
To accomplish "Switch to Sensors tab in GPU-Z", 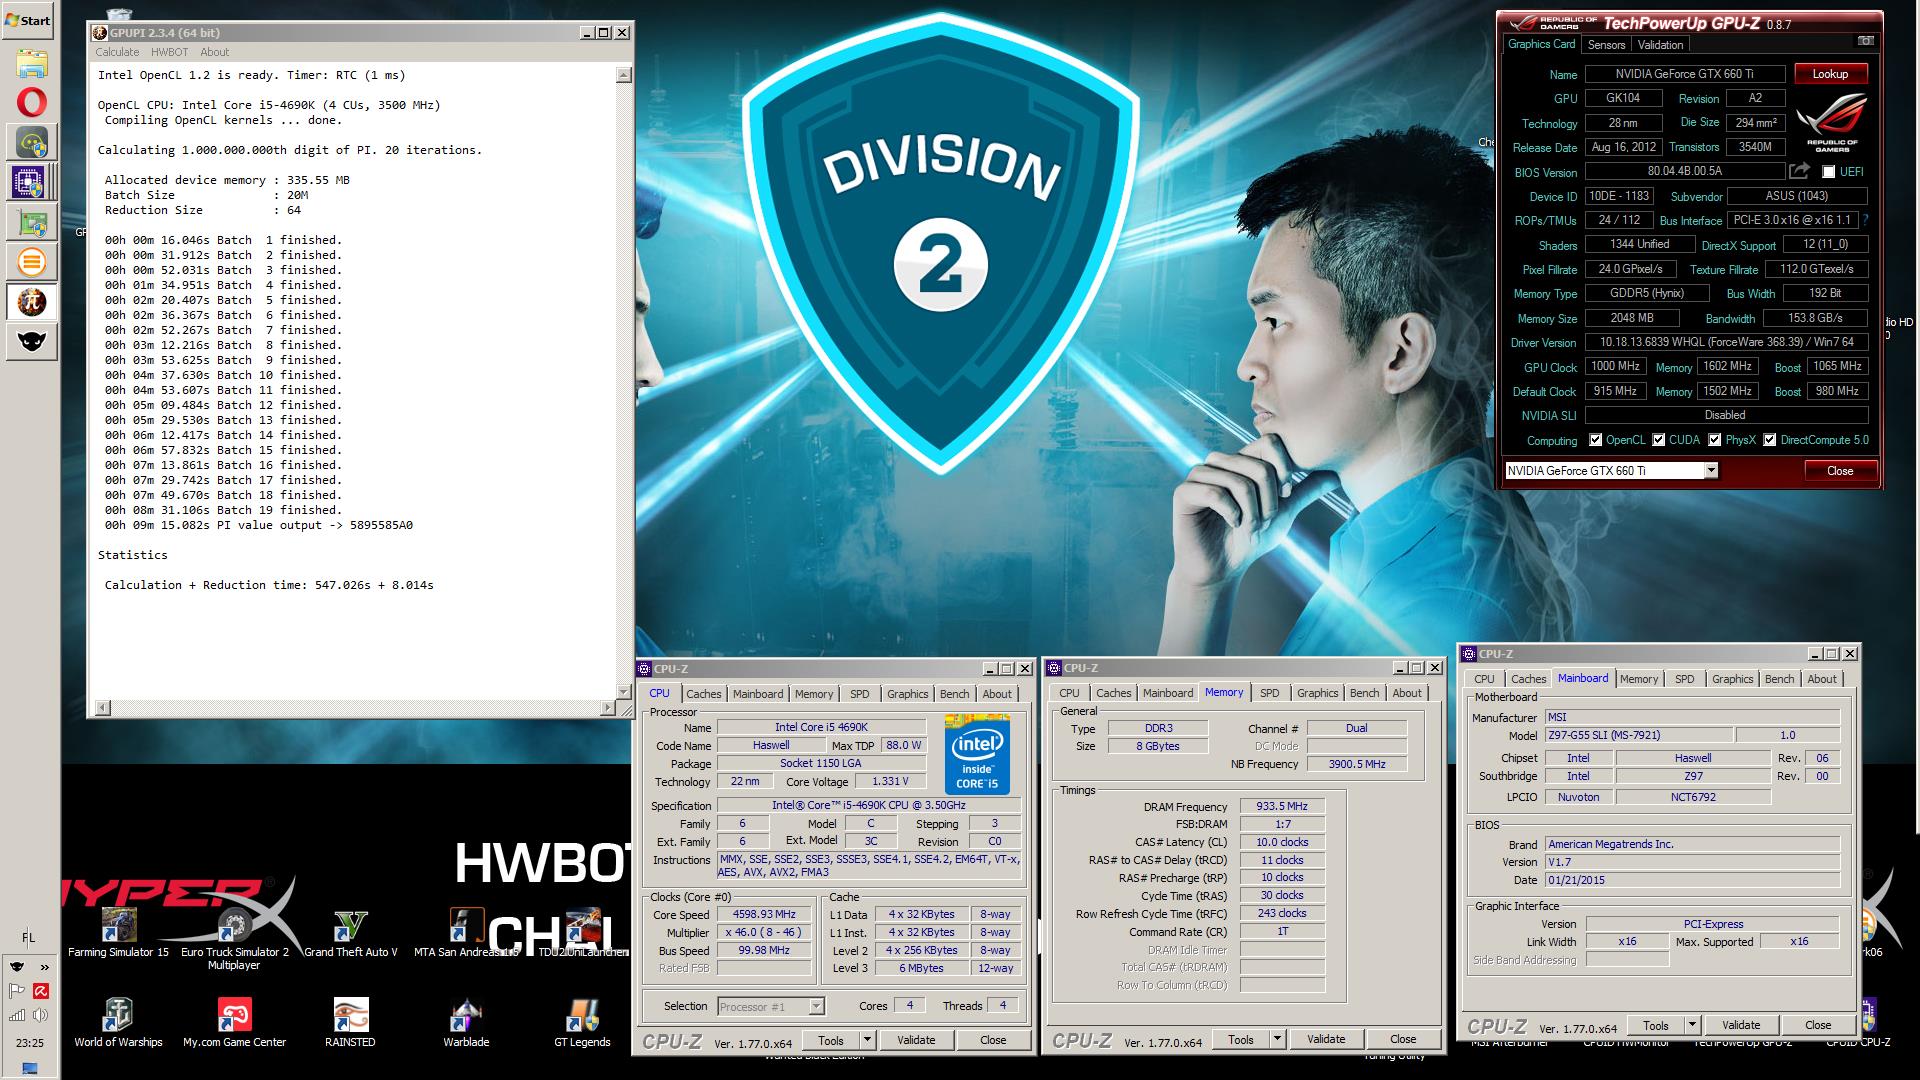I will 1606,44.
